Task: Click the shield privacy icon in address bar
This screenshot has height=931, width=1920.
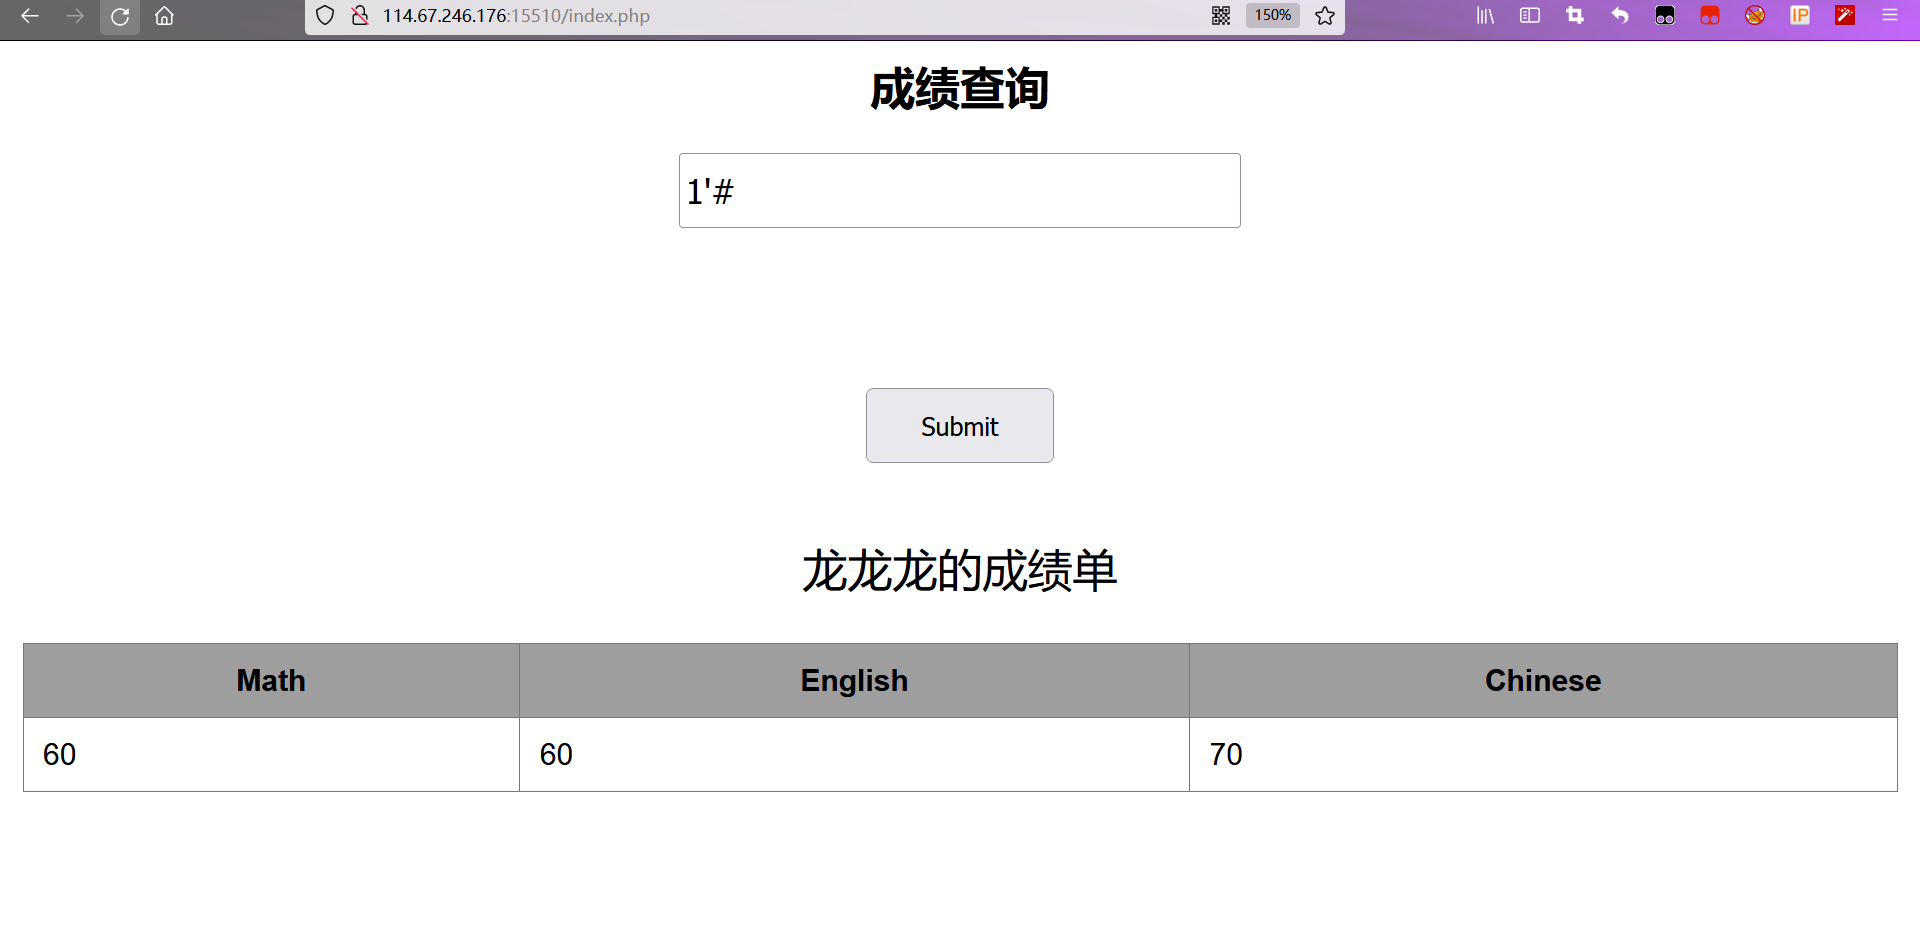Action: (324, 16)
